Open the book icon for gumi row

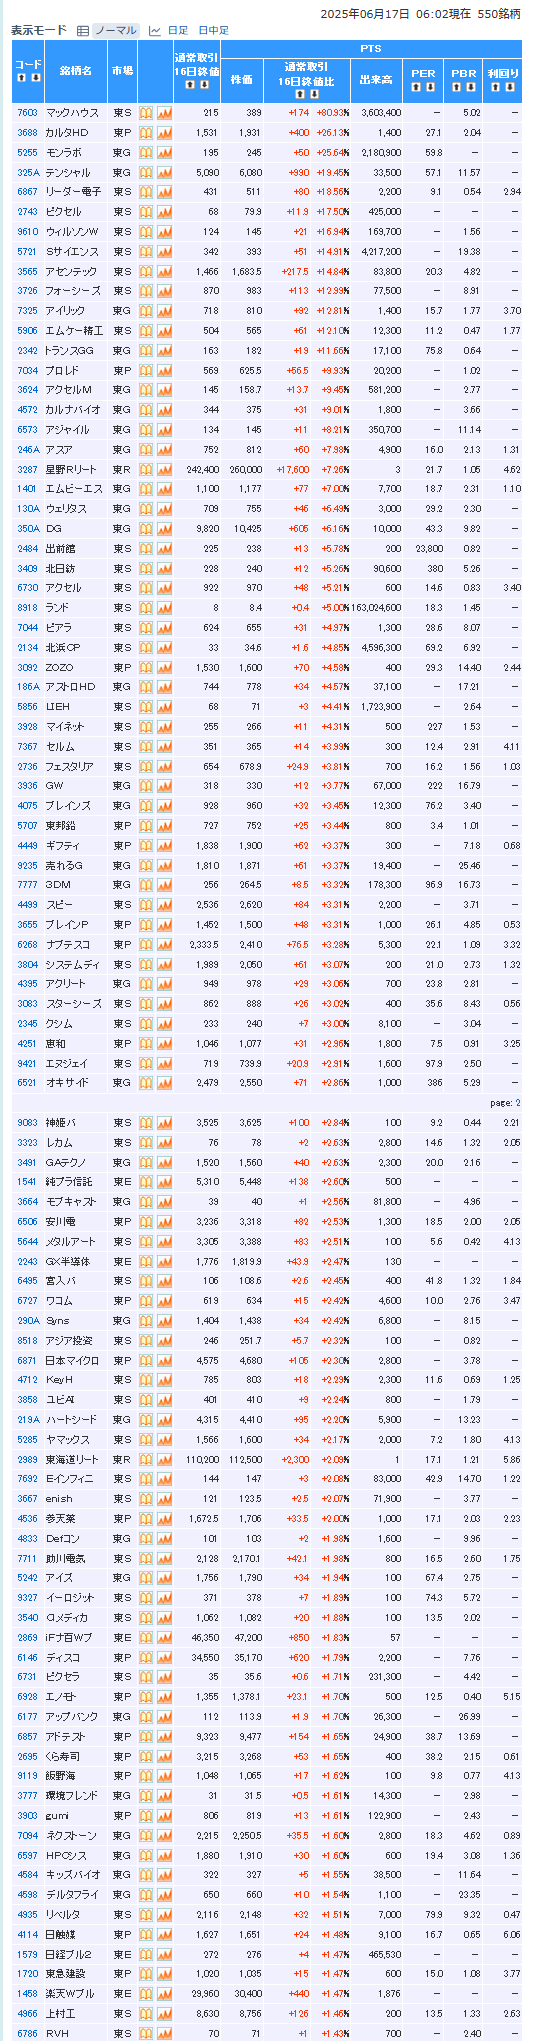click(146, 1815)
